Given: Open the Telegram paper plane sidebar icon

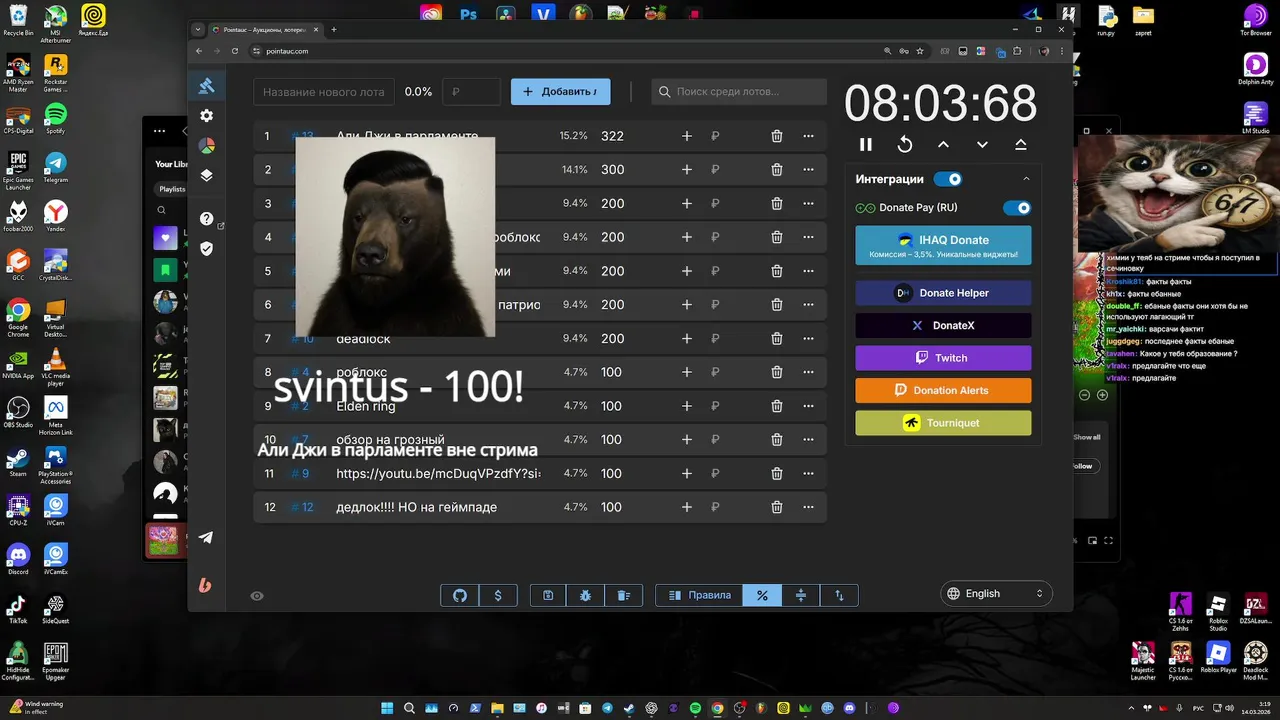Looking at the screenshot, I should point(206,537).
